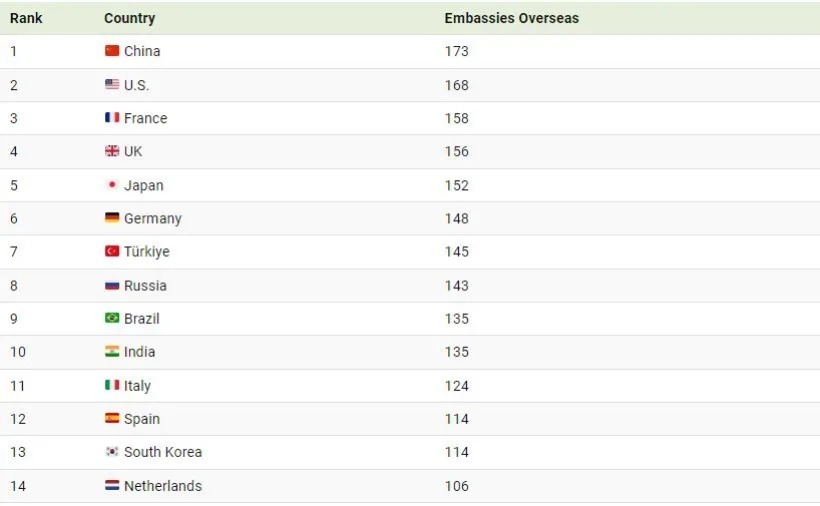Click rank number 7 cell

pyautogui.click(x=14, y=252)
